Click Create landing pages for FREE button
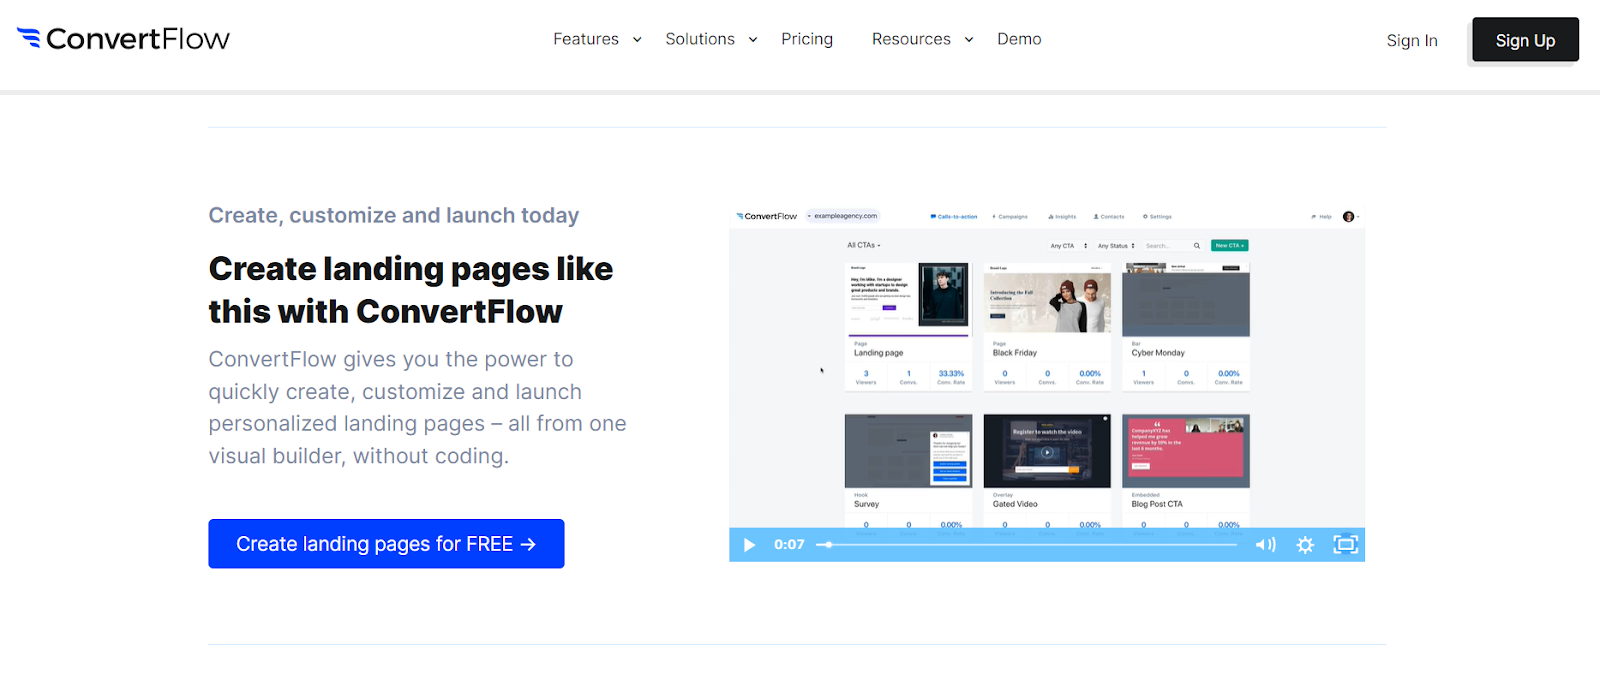The width and height of the screenshot is (1600, 674). pyautogui.click(x=386, y=544)
